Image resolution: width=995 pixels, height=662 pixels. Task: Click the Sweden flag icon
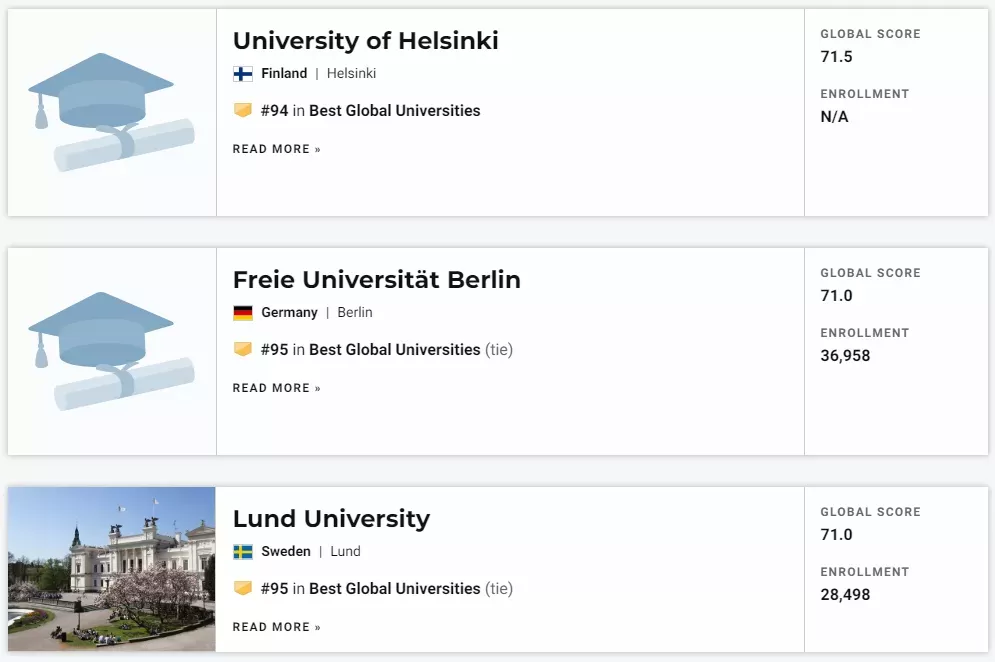tap(242, 552)
